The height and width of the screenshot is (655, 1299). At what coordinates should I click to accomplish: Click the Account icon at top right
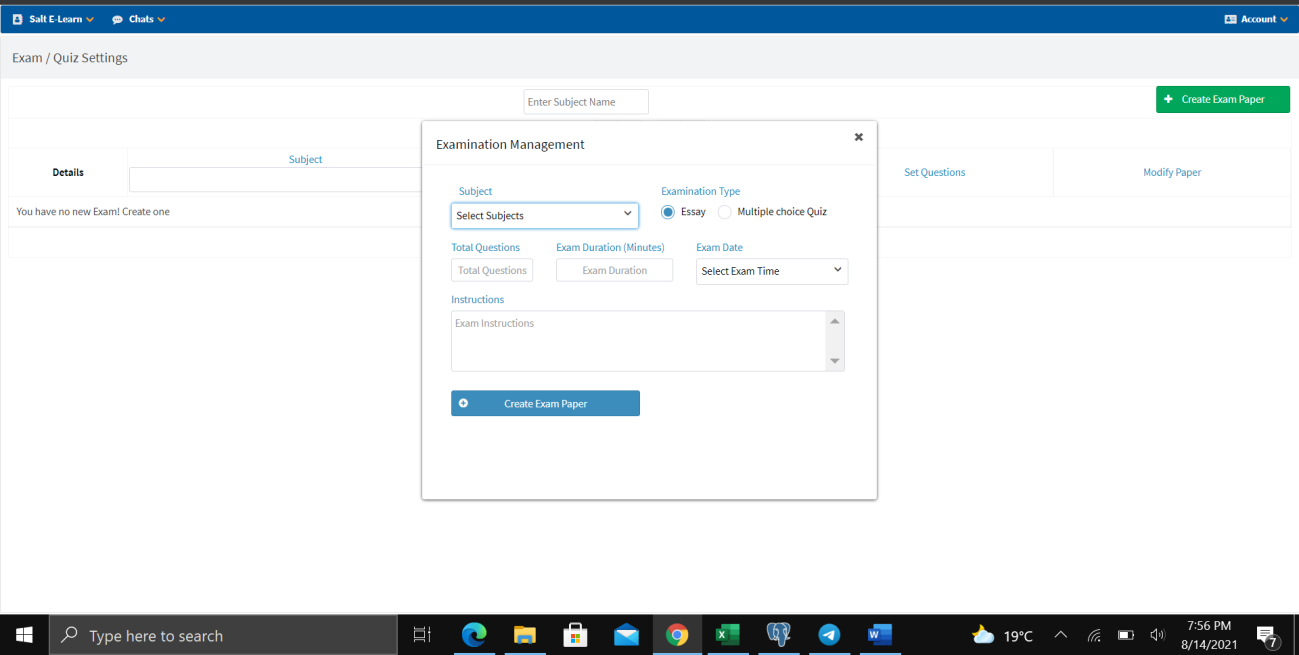[x=1229, y=18]
